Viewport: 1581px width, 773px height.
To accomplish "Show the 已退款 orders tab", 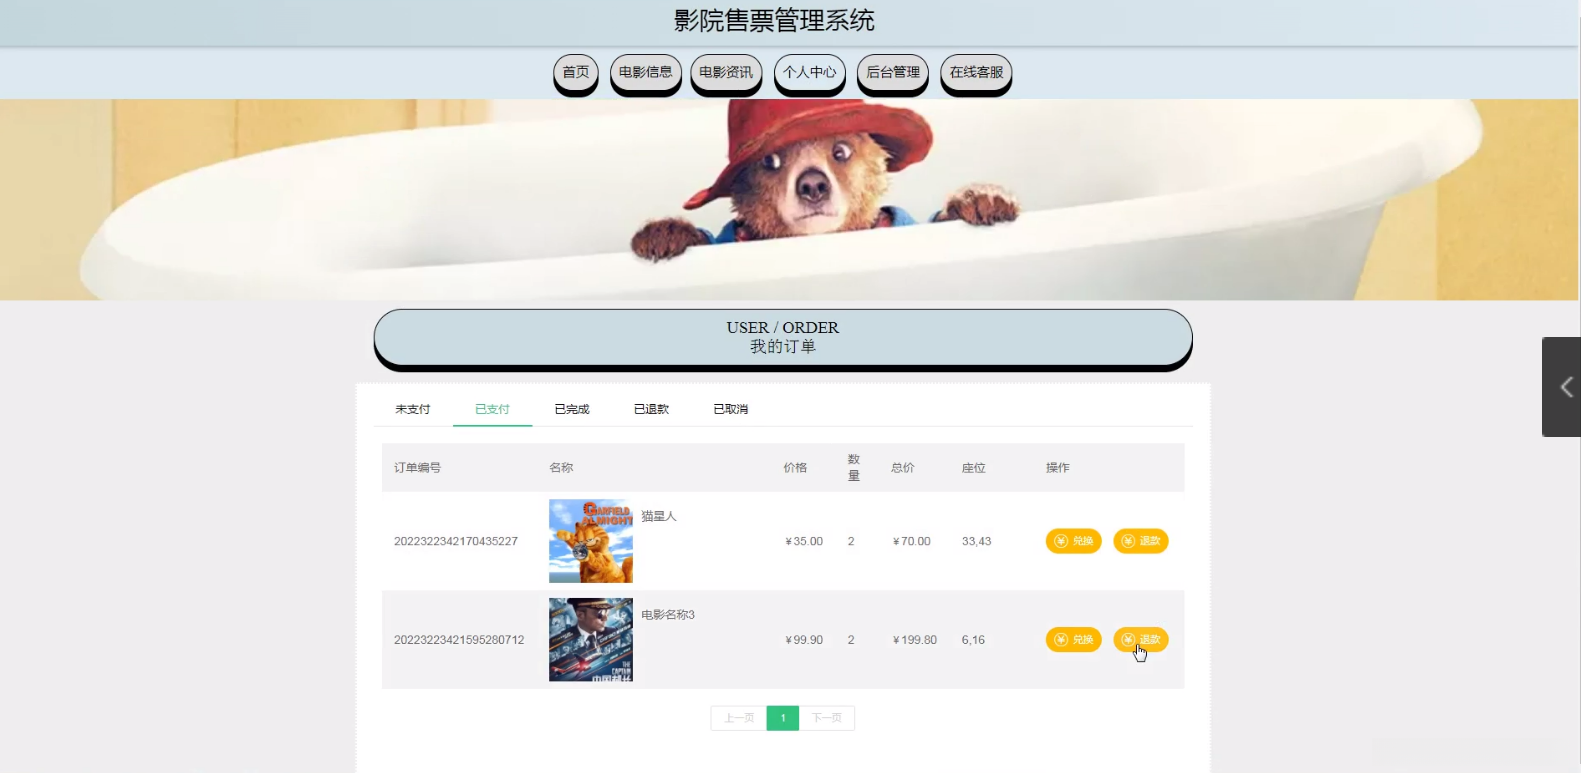I will coord(651,409).
